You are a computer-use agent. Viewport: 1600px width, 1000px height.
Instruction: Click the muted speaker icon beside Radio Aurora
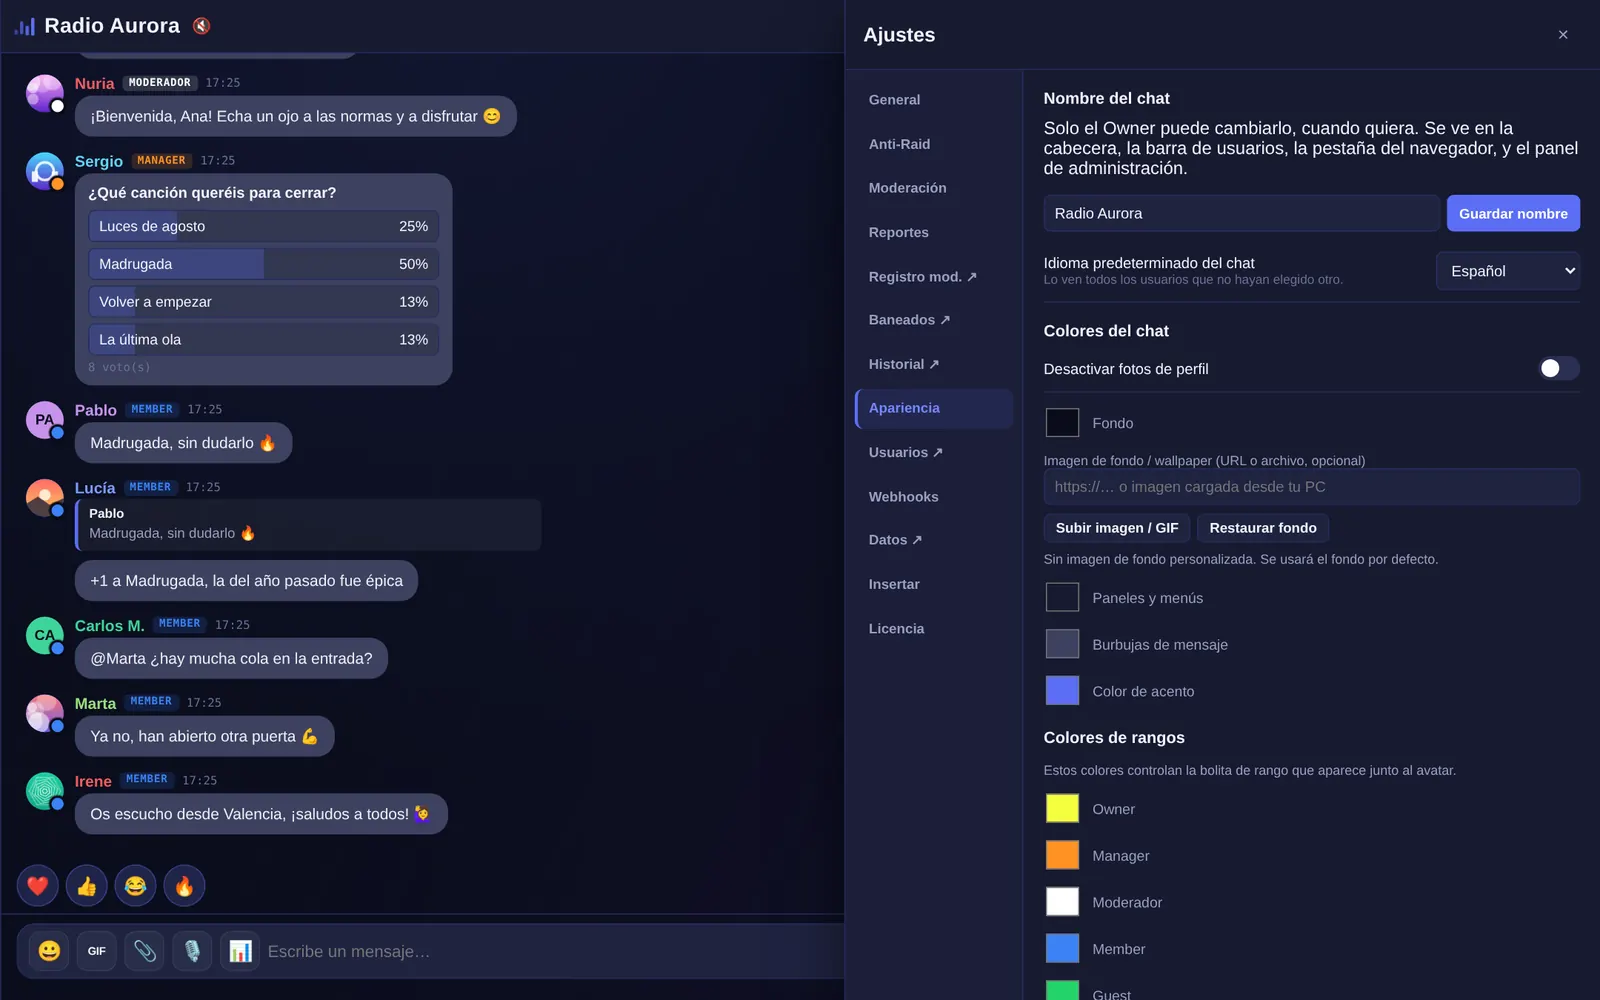pos(202,26)
